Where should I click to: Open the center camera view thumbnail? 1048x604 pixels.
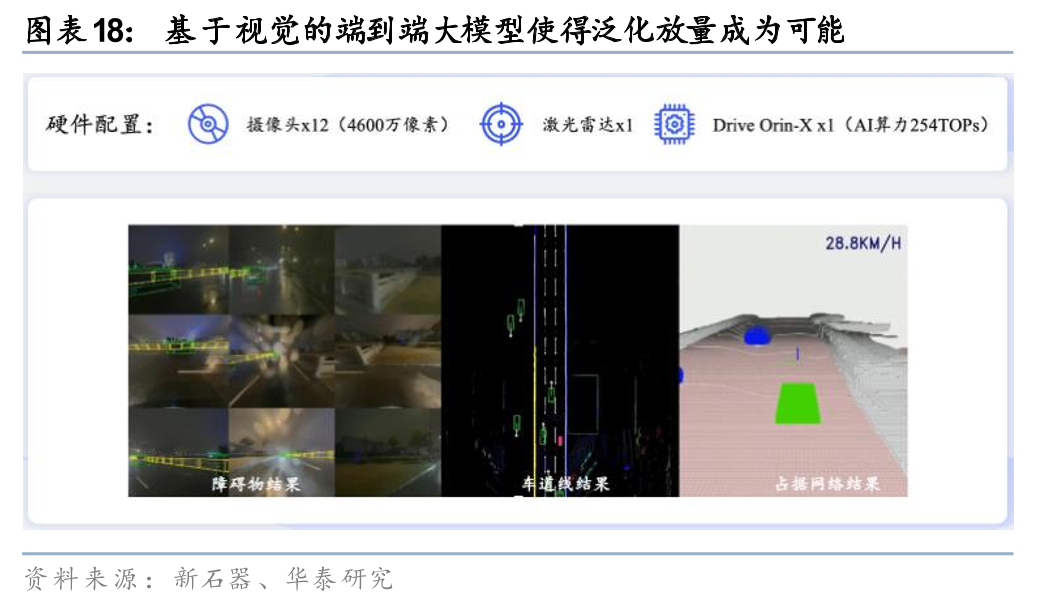pos(282,358)
